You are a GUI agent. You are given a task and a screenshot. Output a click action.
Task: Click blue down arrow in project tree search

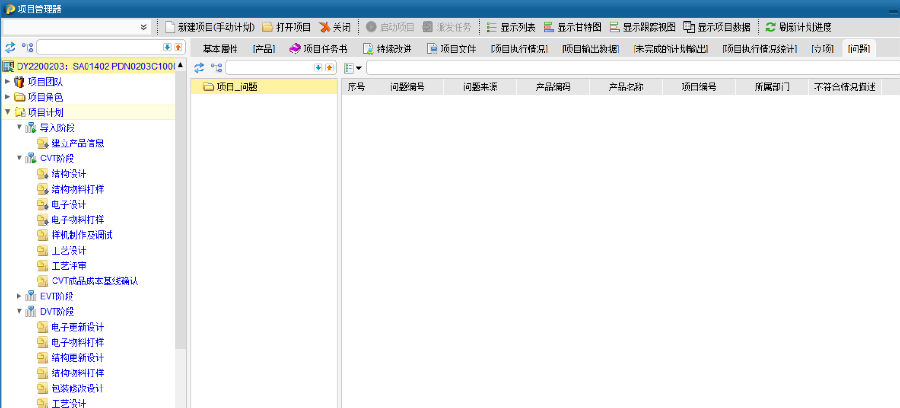(x=167, y=48)
